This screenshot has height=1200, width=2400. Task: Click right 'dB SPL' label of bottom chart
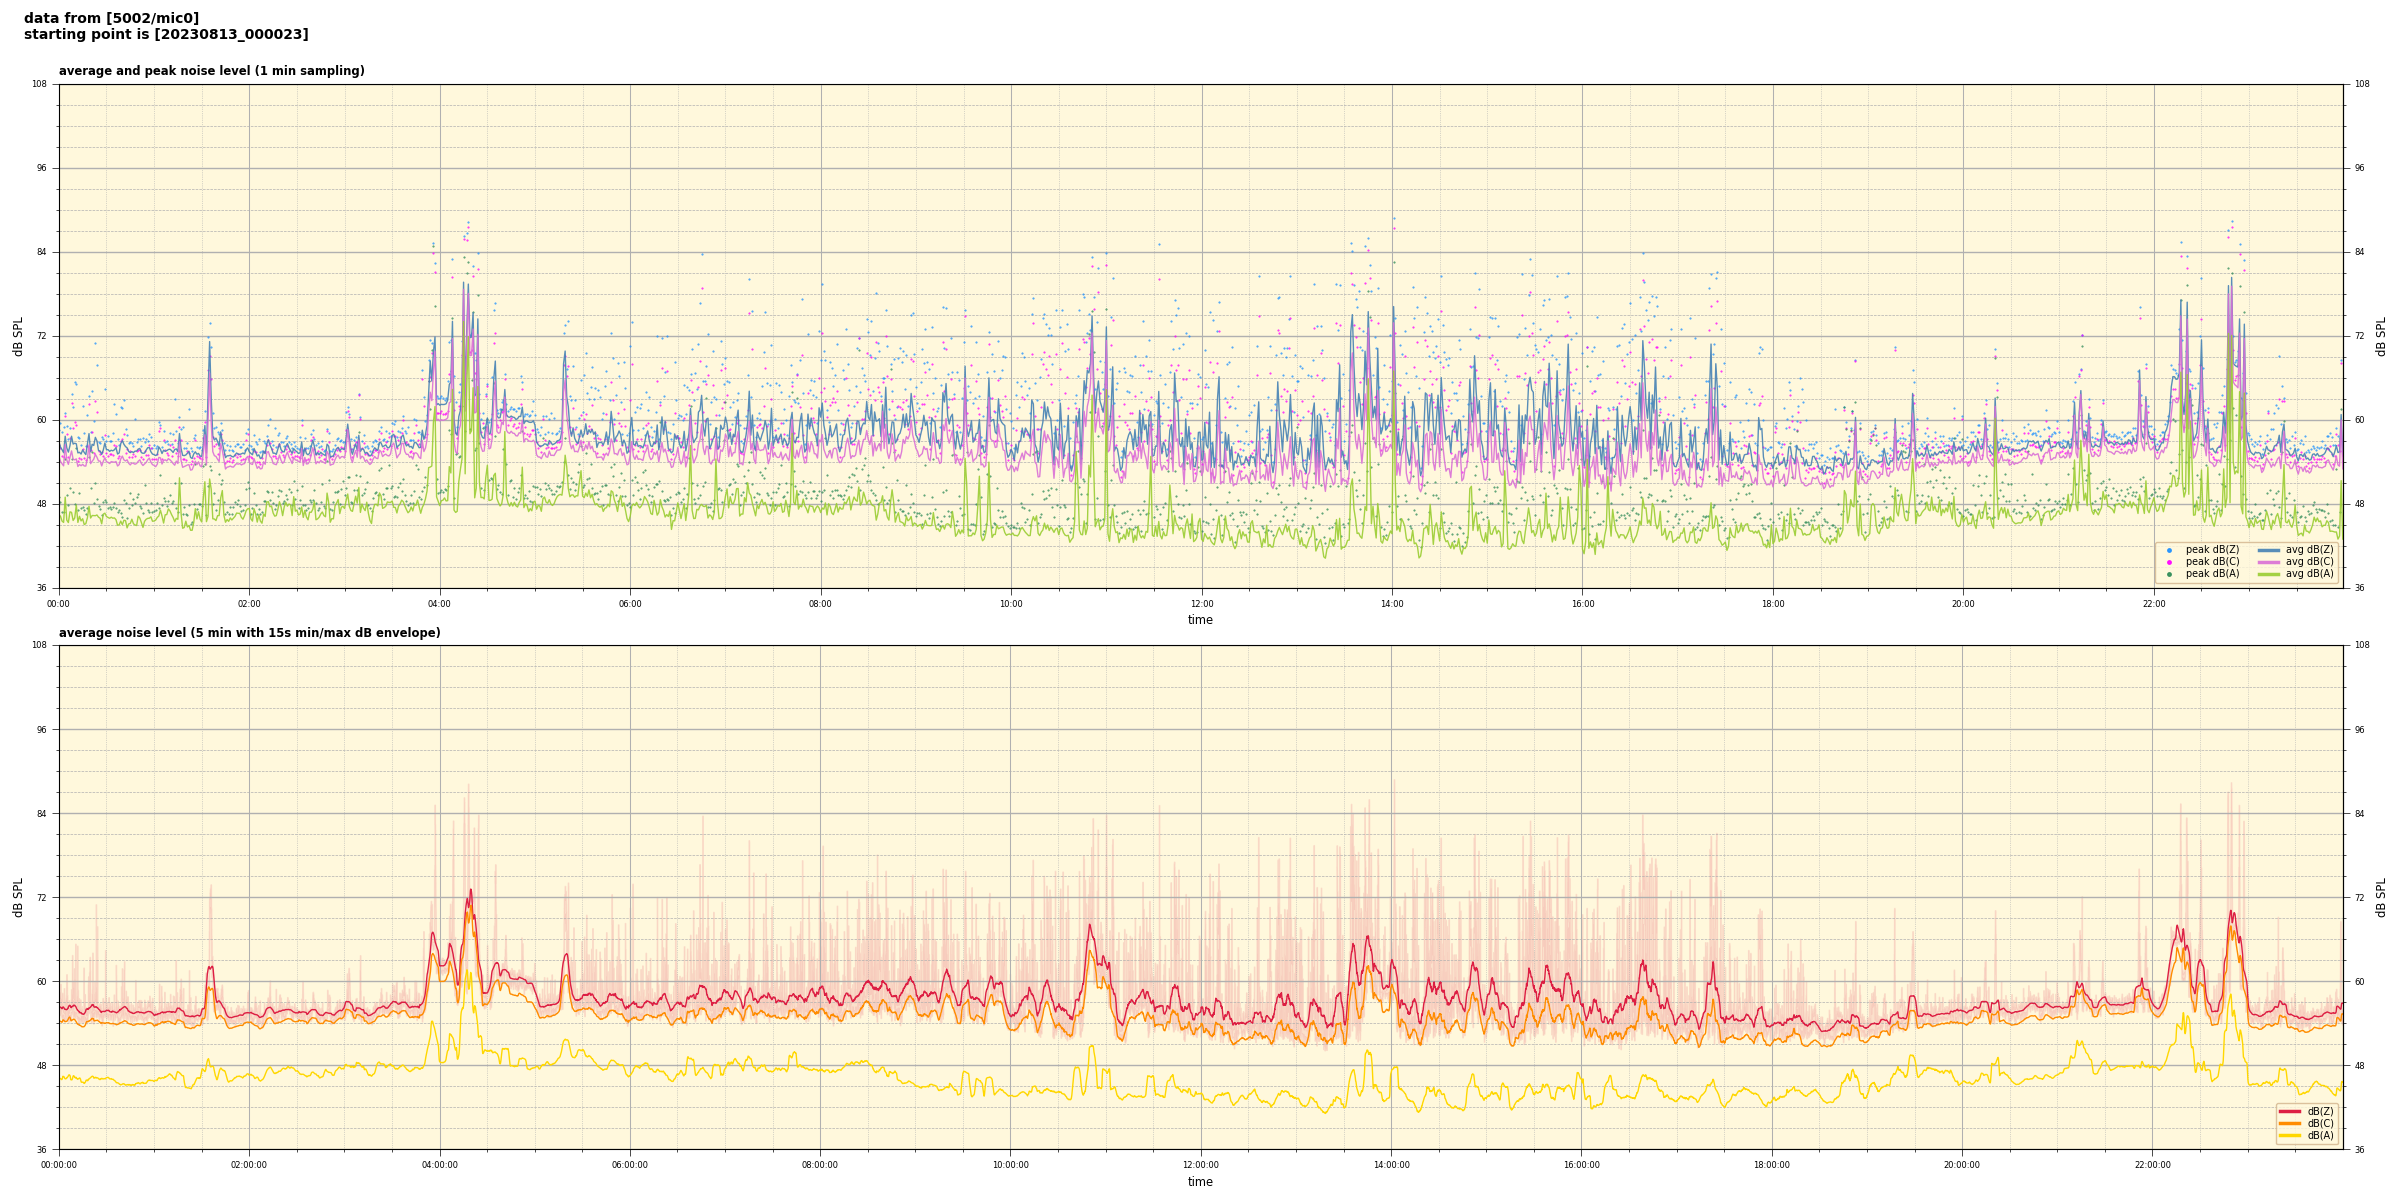click(x=2381, y=897)
